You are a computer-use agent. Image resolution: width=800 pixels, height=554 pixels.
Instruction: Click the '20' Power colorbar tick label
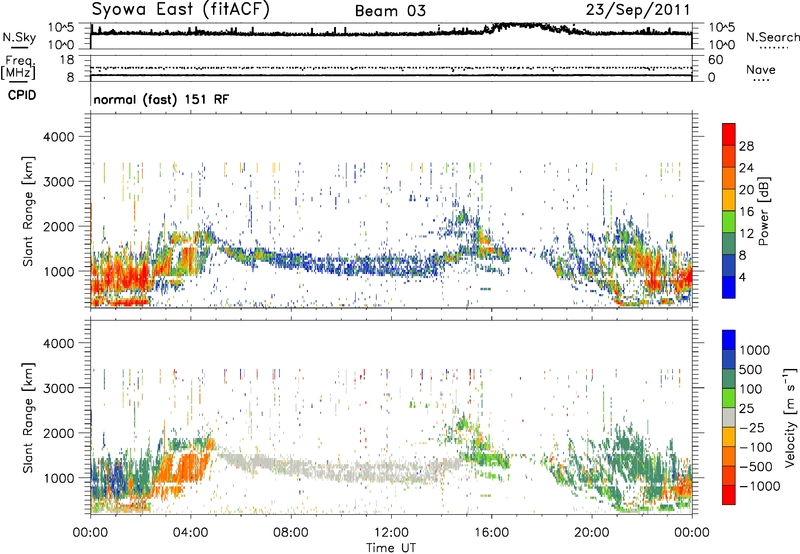coord(746,190)
